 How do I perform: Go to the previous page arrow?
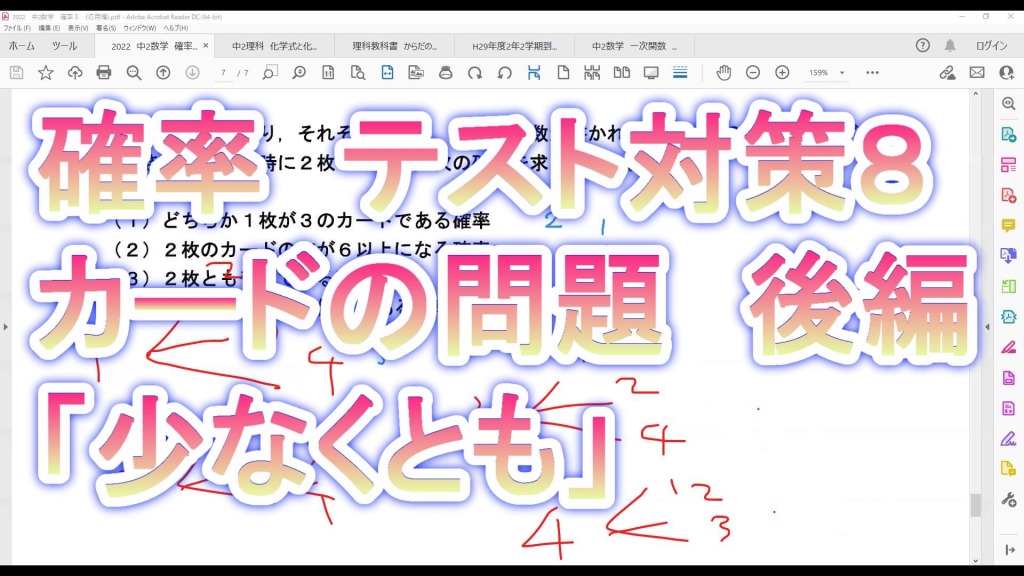pyautogui.click(x=163, y=73)
